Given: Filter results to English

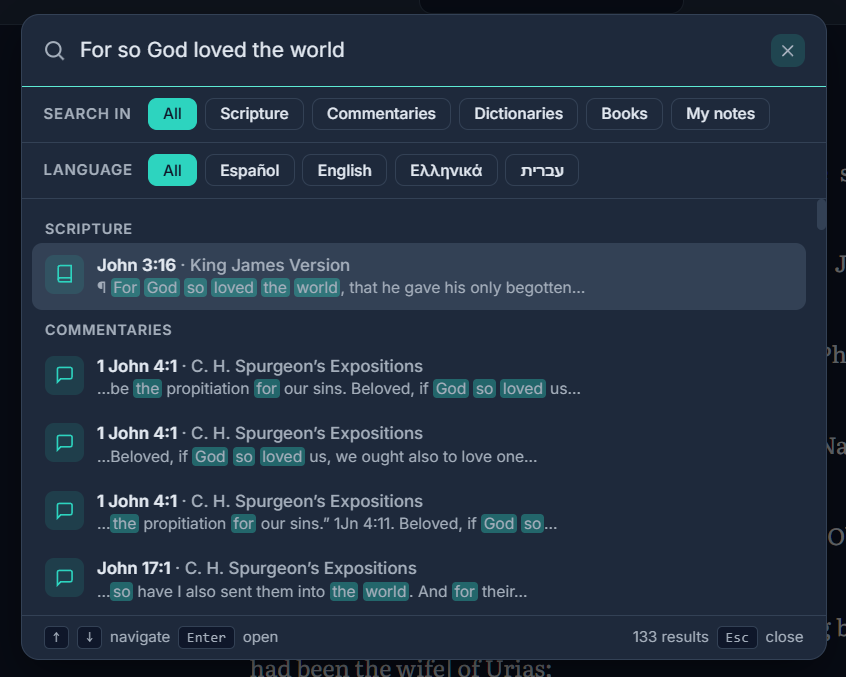Looking at the screenshot, I should pyautogui.click(x=344, y=170).
